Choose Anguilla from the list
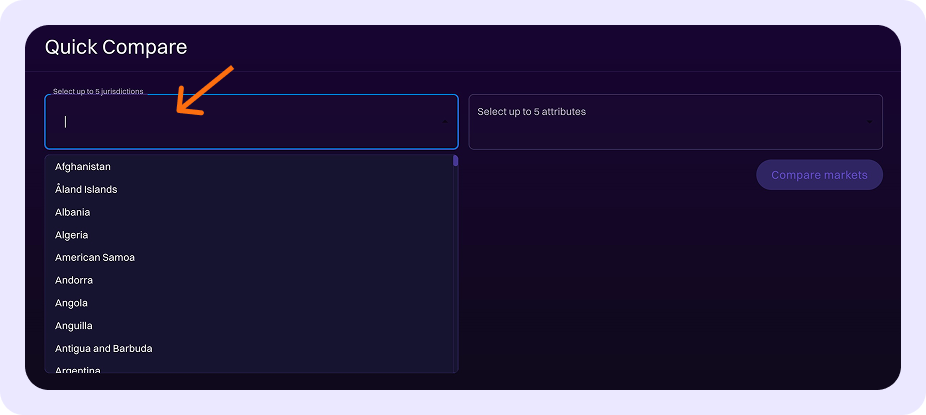Viewport: 926px width, 415px height. coord(74,326)
